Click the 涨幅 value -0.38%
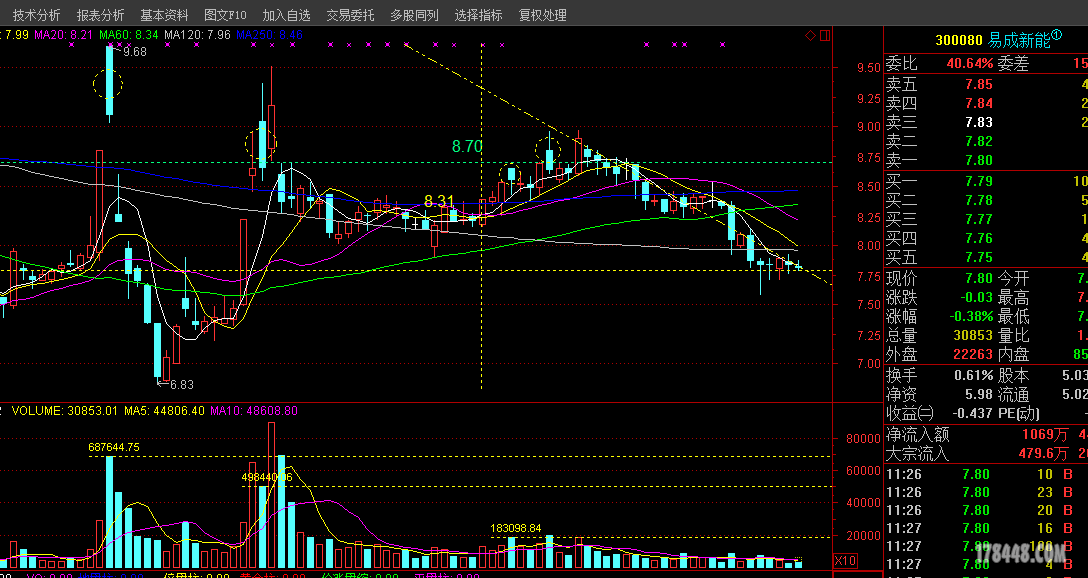The width and height of the screenshot is (1088, 578). (969, 316)
